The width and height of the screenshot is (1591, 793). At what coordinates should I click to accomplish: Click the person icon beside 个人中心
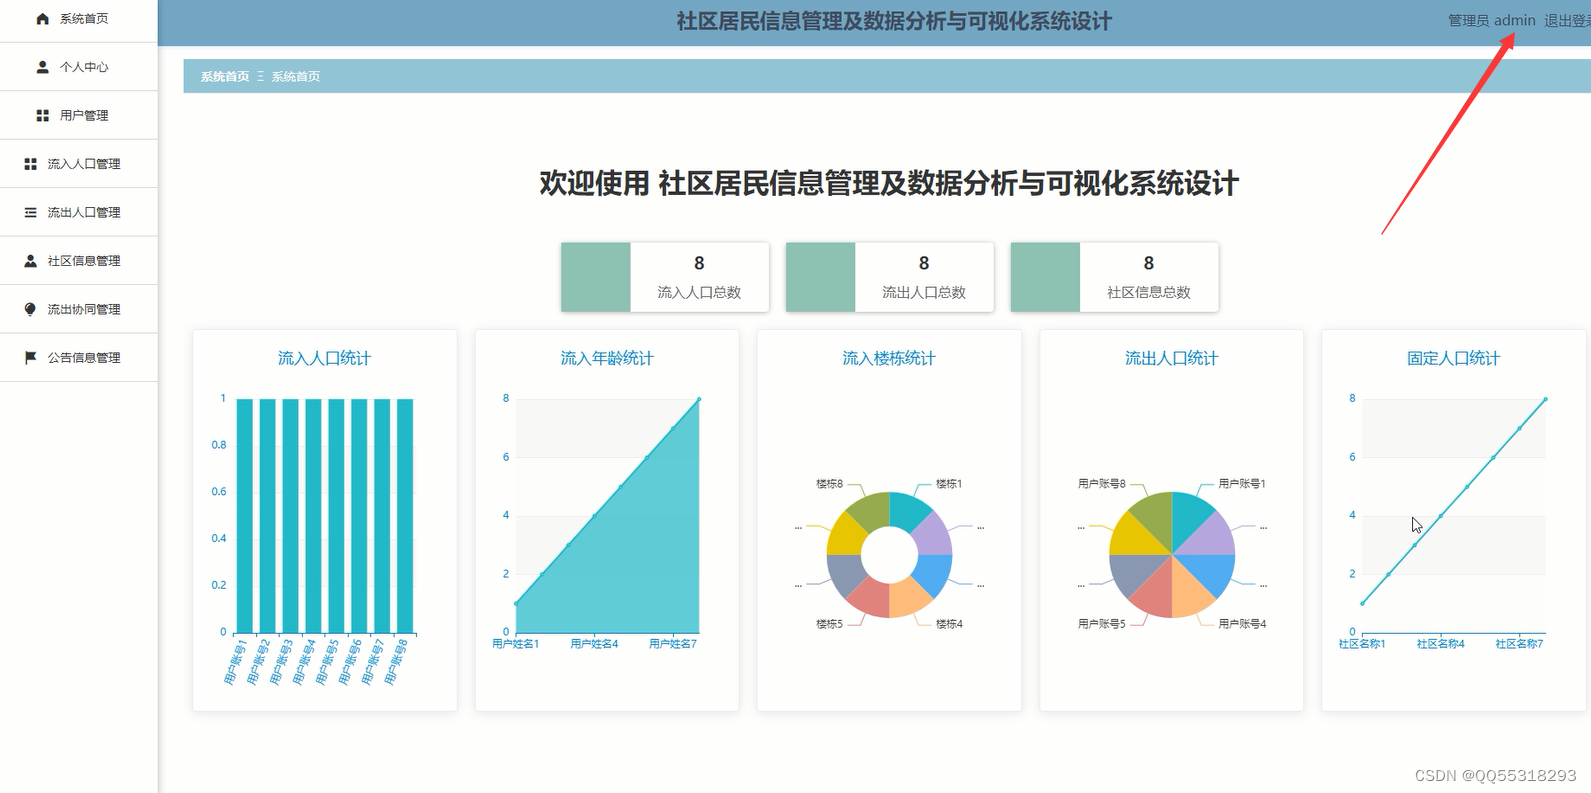[42, 67]
